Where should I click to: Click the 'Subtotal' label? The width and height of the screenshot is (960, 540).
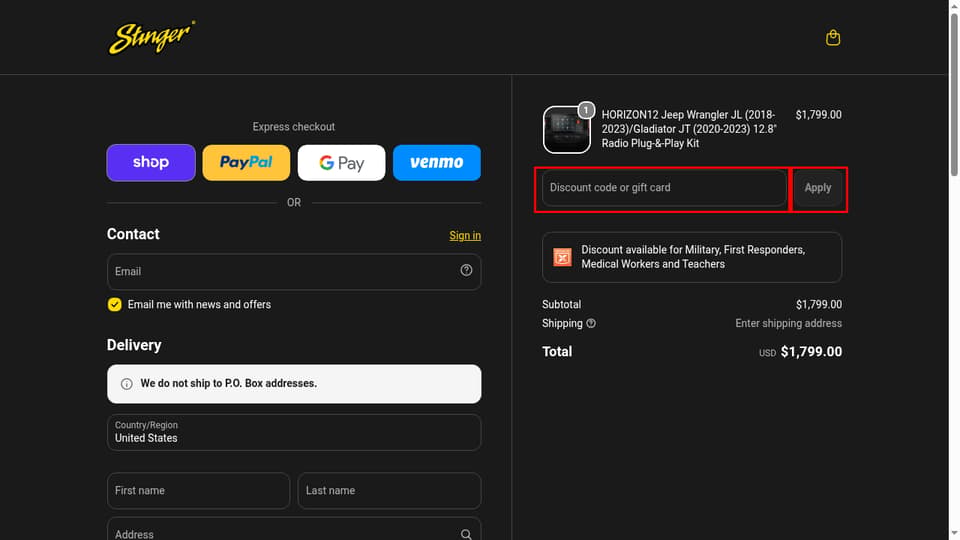[x=561, y=304]
